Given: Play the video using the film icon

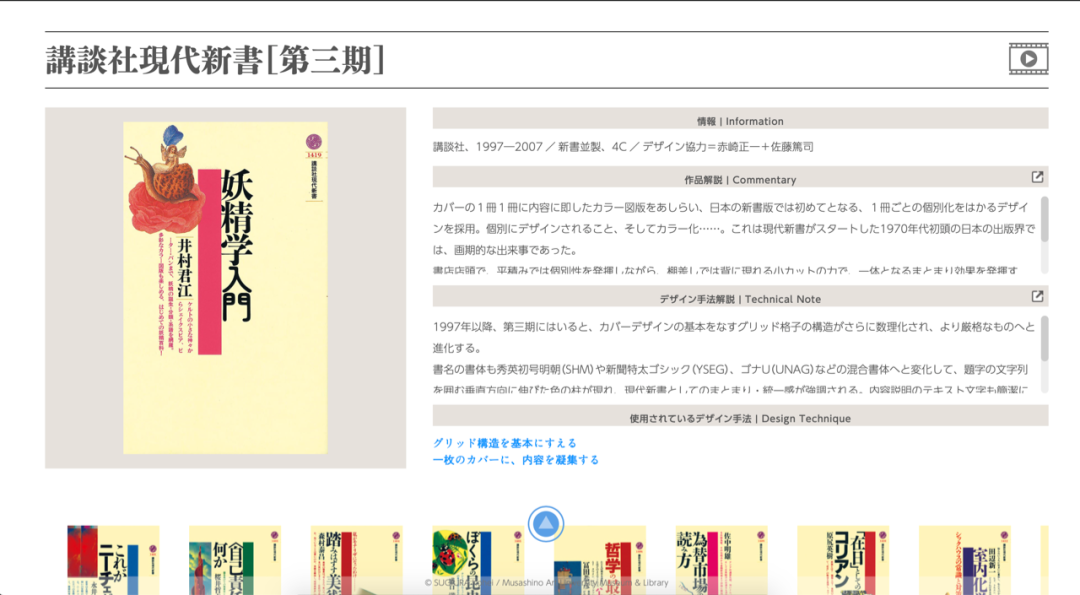Looking at the screenshot, I should point(1028,59).
